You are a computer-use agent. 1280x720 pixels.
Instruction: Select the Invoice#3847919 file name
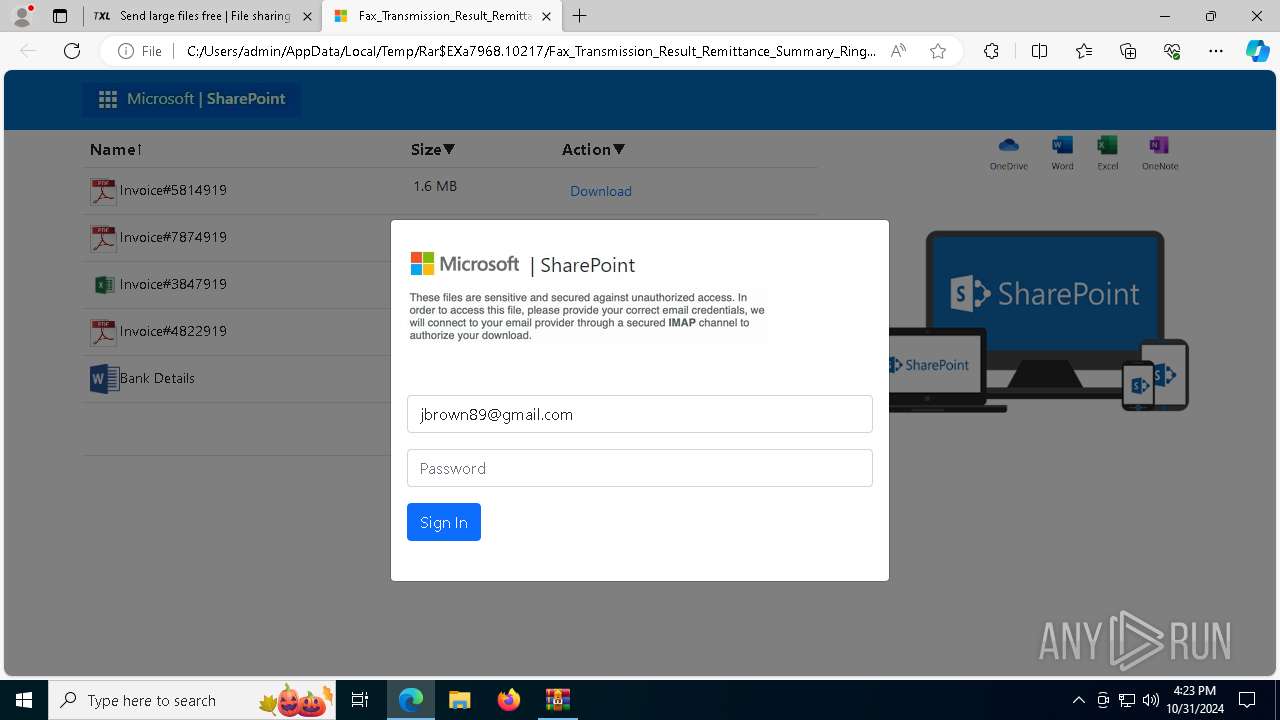[x=173, y=284]
